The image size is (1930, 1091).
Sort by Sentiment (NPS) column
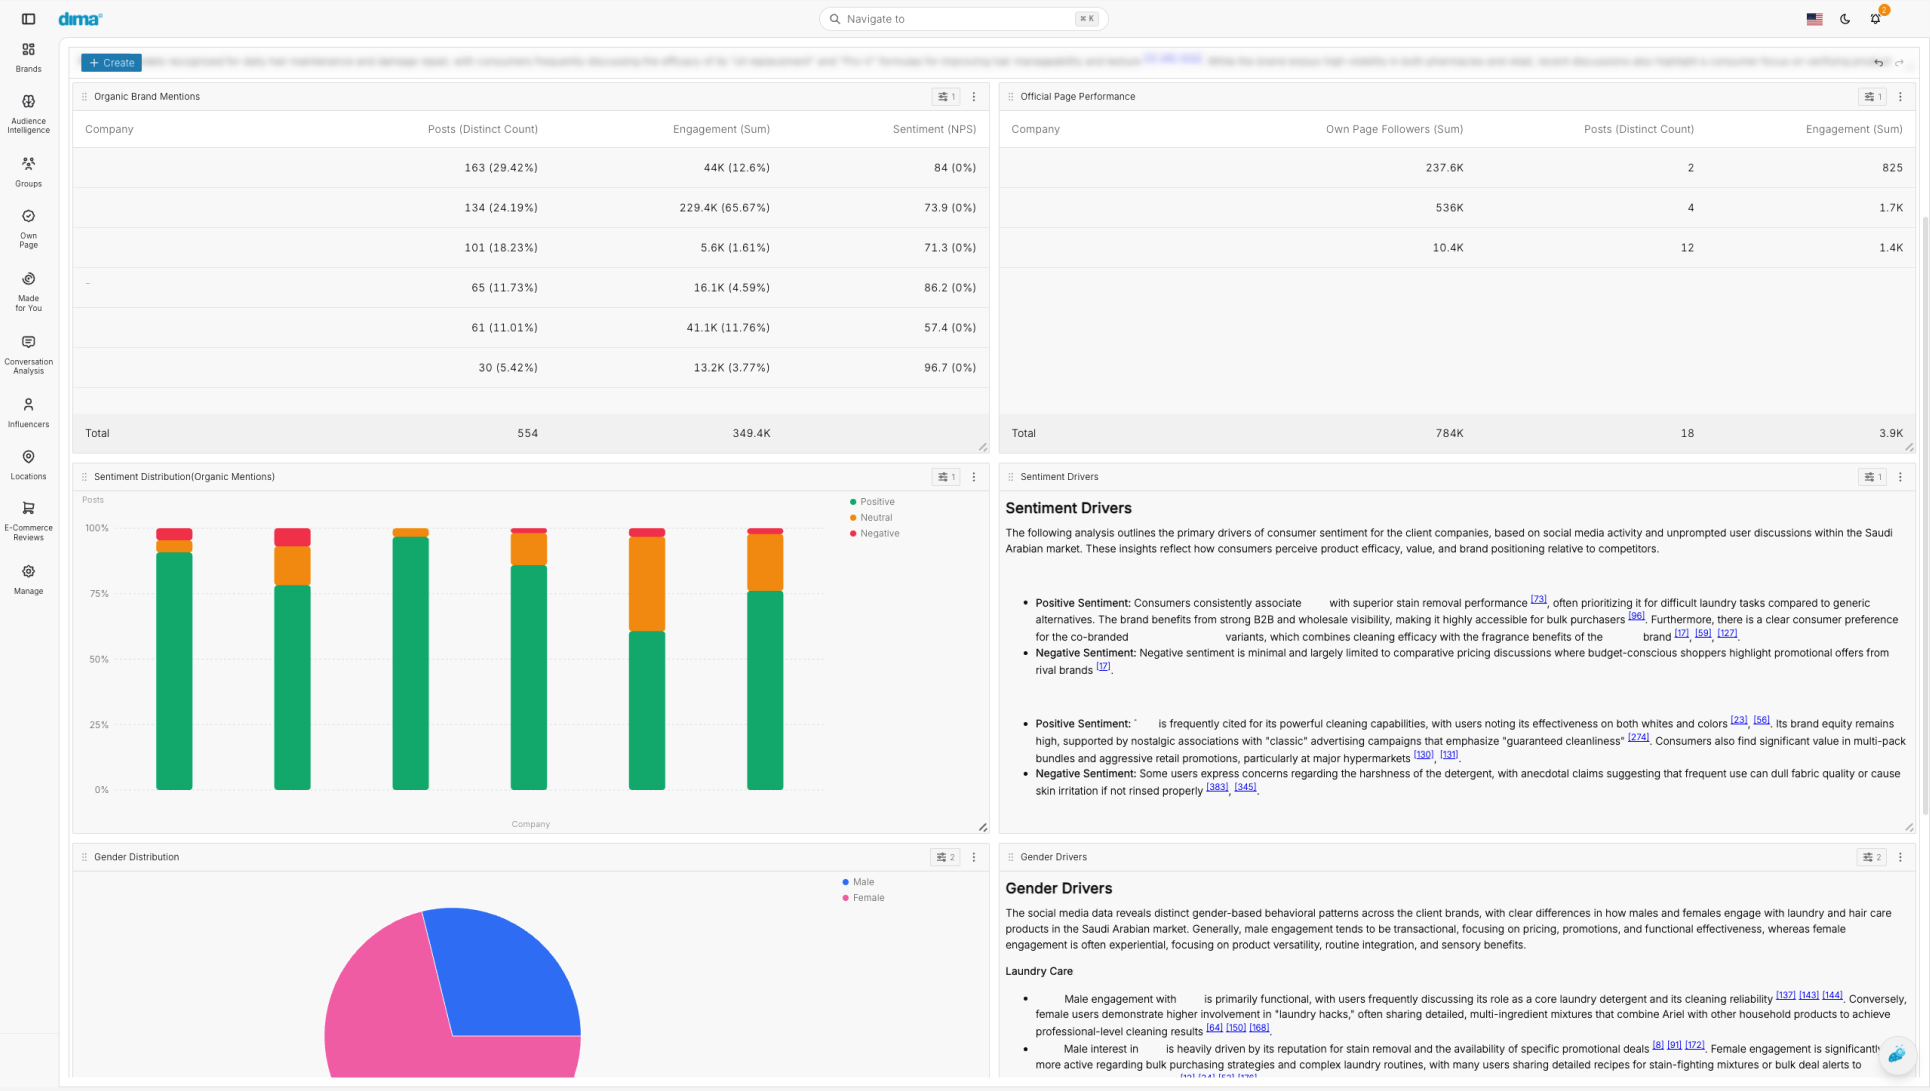click(934, 129)
